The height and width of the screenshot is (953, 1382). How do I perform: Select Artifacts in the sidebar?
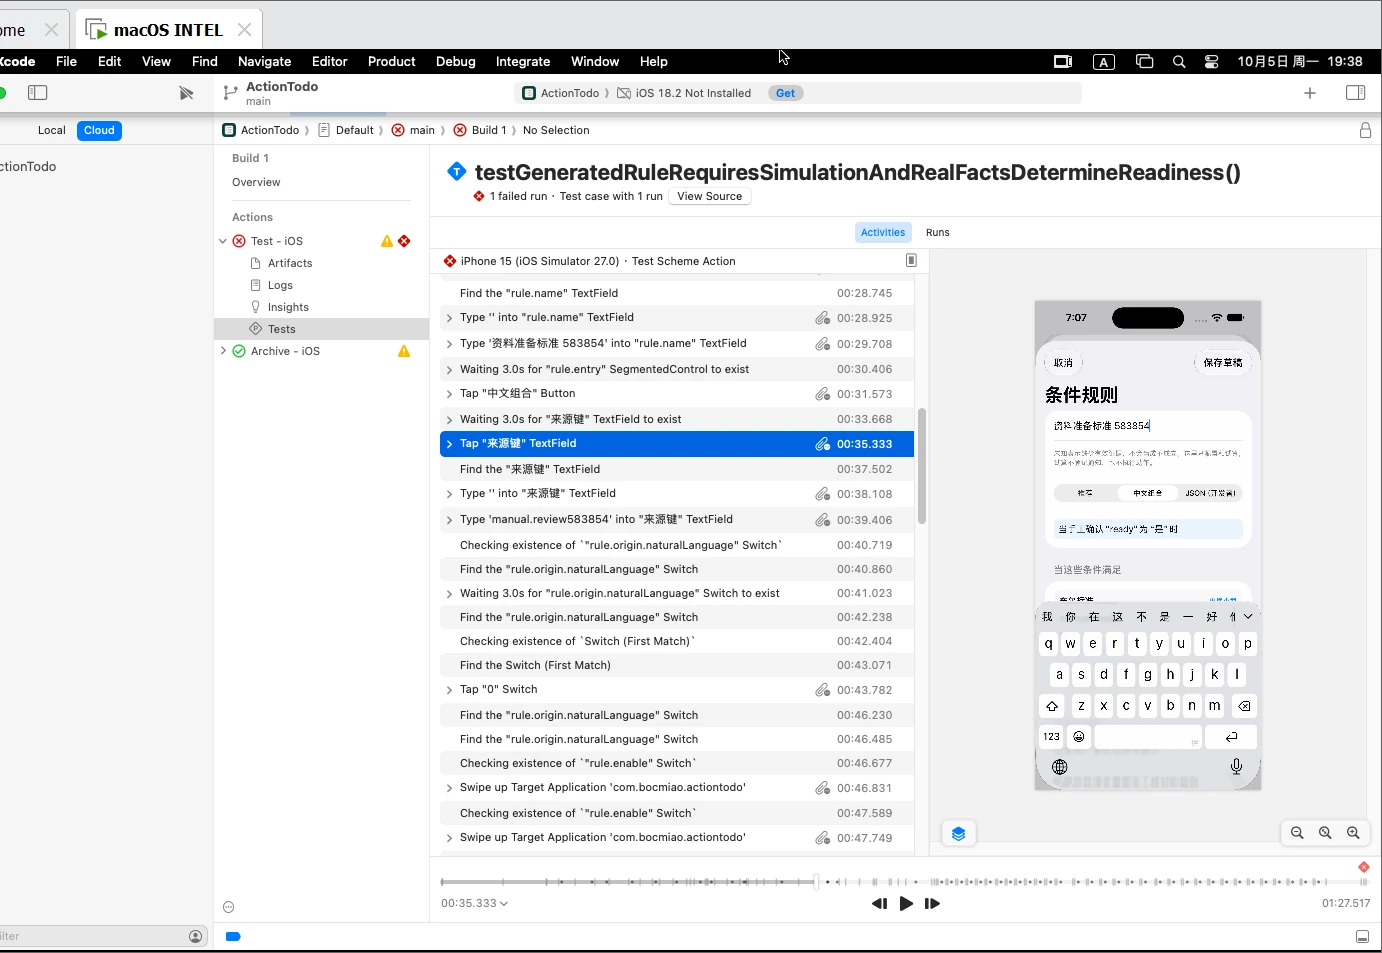pos(290,263)
